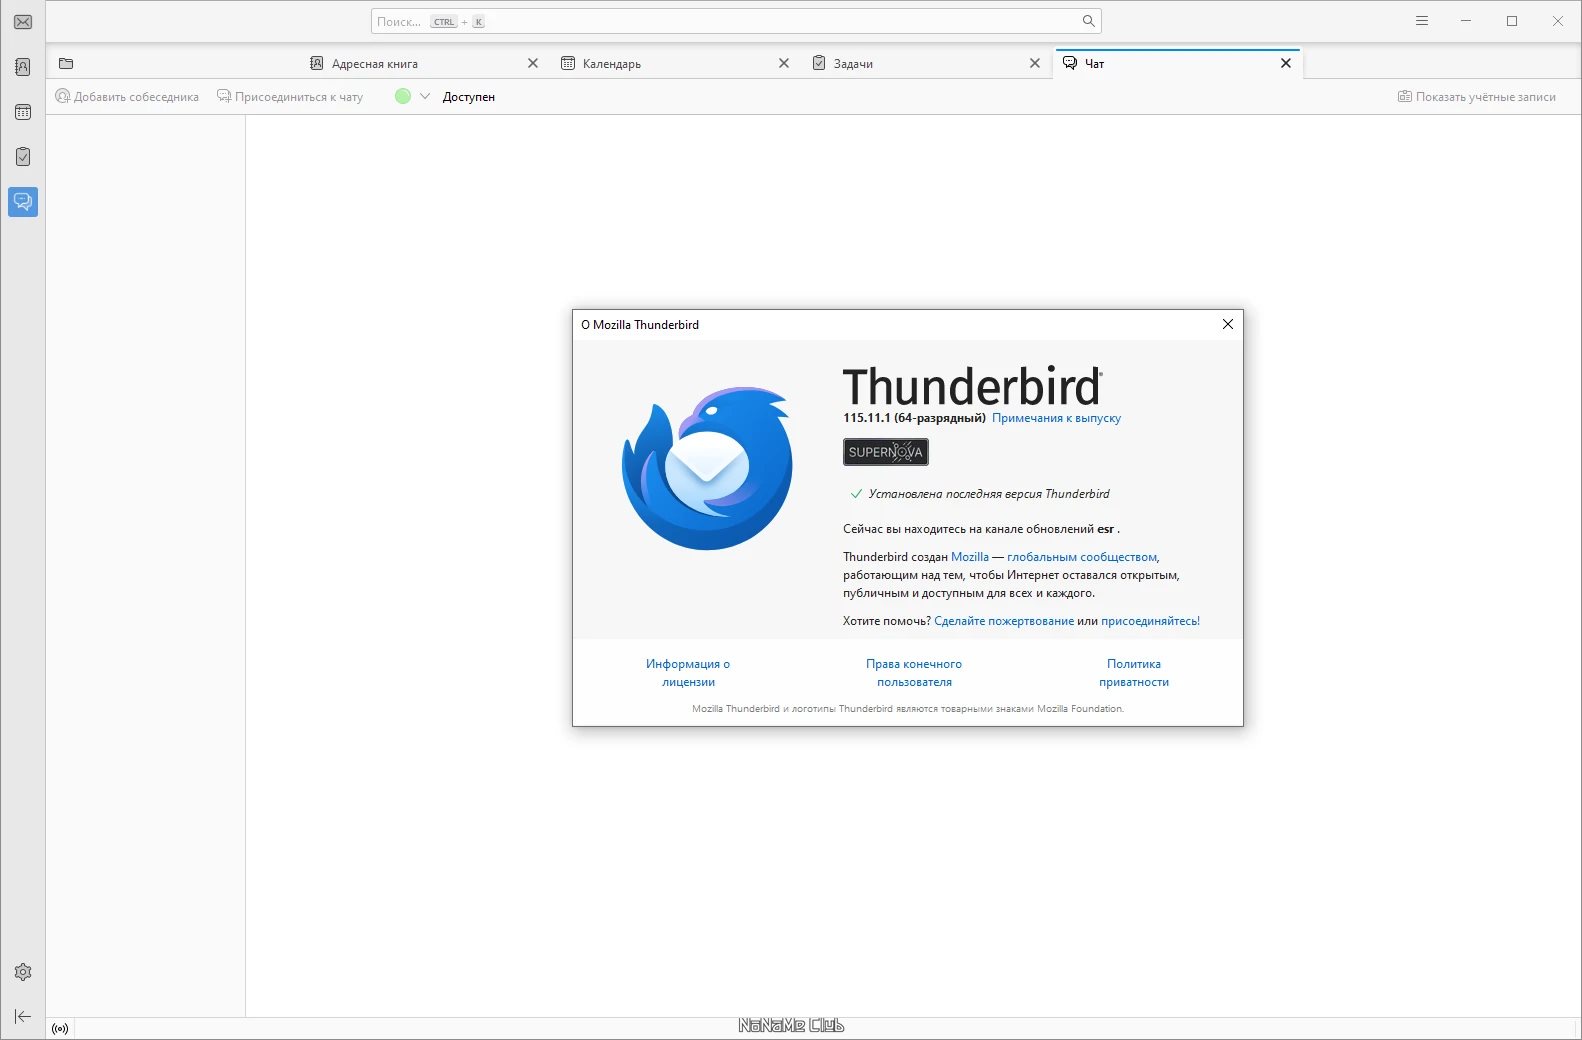Open Address Book from left sidebar
The image size is (1582, 1040).
[23, 67]
